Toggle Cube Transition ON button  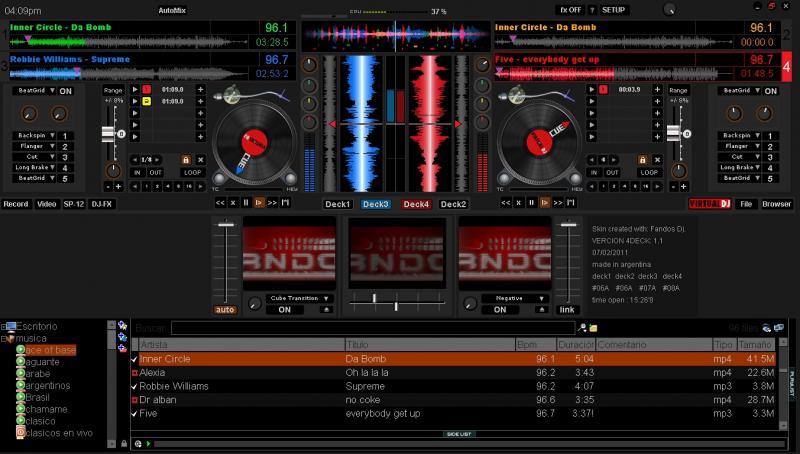[x=284, y=310]
